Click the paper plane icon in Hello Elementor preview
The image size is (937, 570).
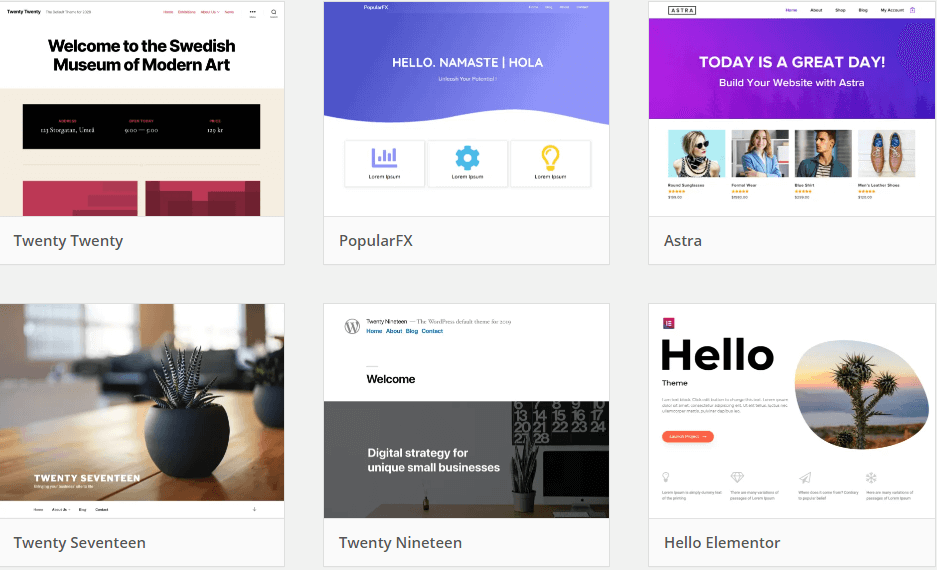[x=805, y=477]
